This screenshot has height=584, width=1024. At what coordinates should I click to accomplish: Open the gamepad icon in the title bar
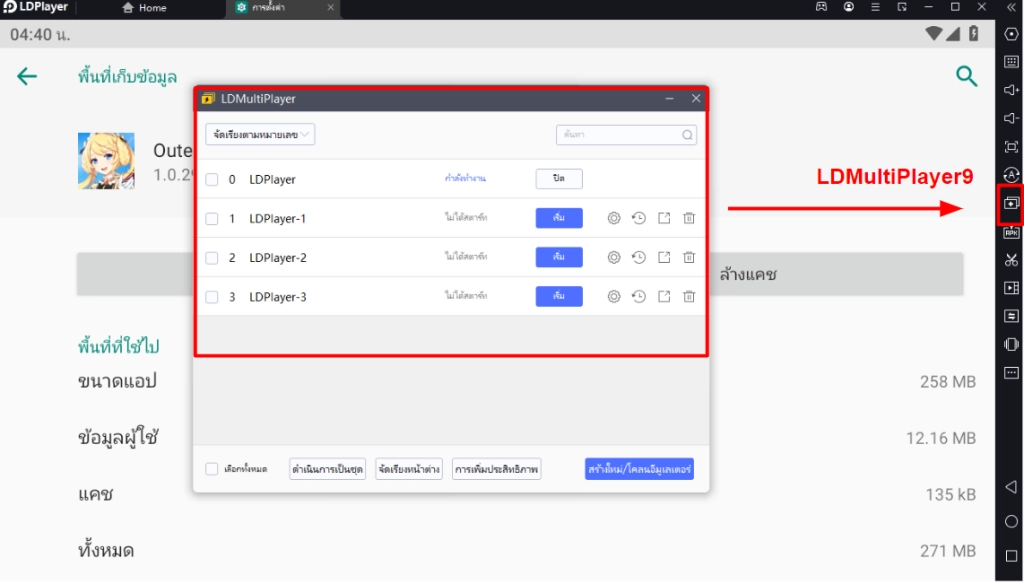[x=822, y=7]
